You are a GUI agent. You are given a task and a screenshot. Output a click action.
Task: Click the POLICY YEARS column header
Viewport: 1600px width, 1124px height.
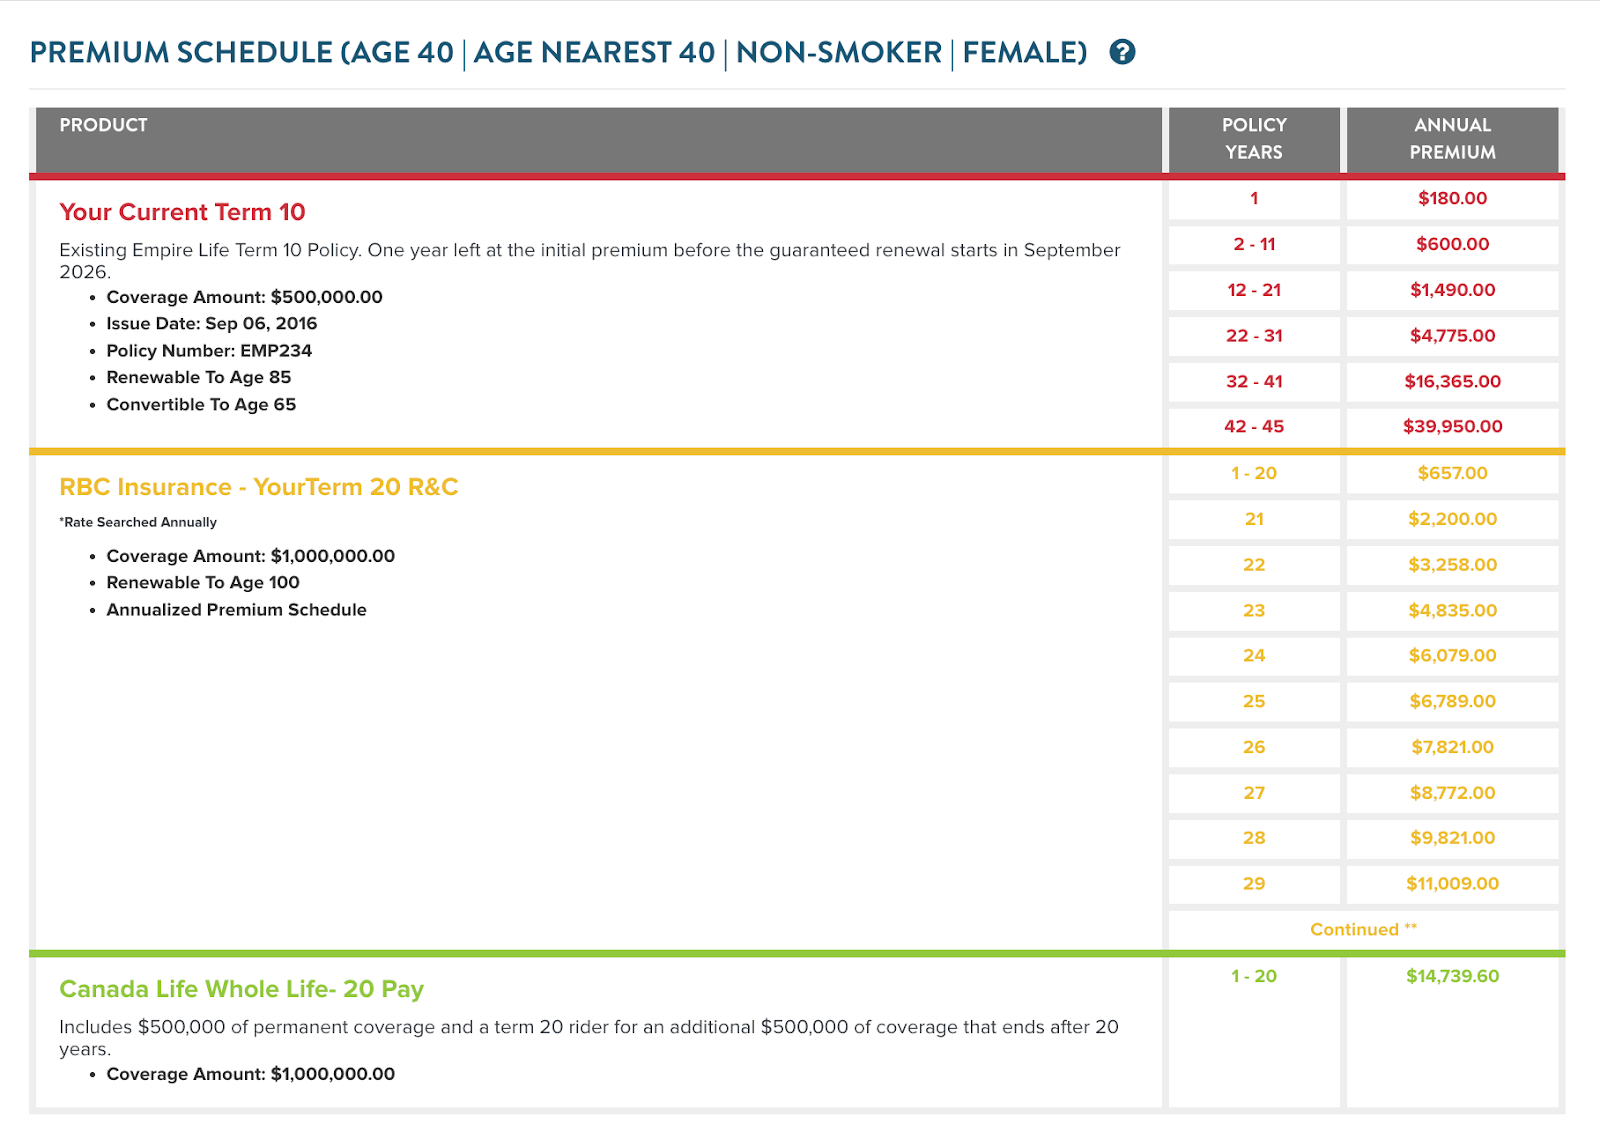tap(1254, 138)
